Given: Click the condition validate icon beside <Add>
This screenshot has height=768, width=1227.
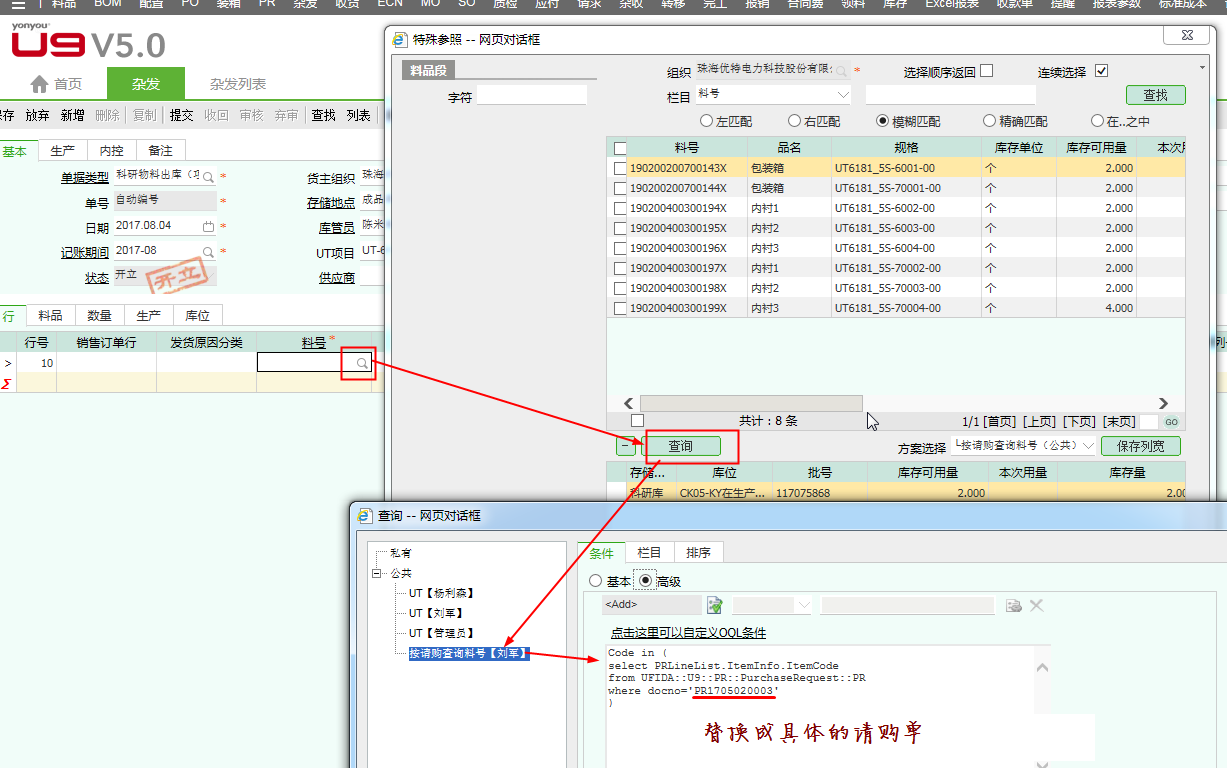Looking at the screenshot, I should pyautogui.click(x=715, y=605).
